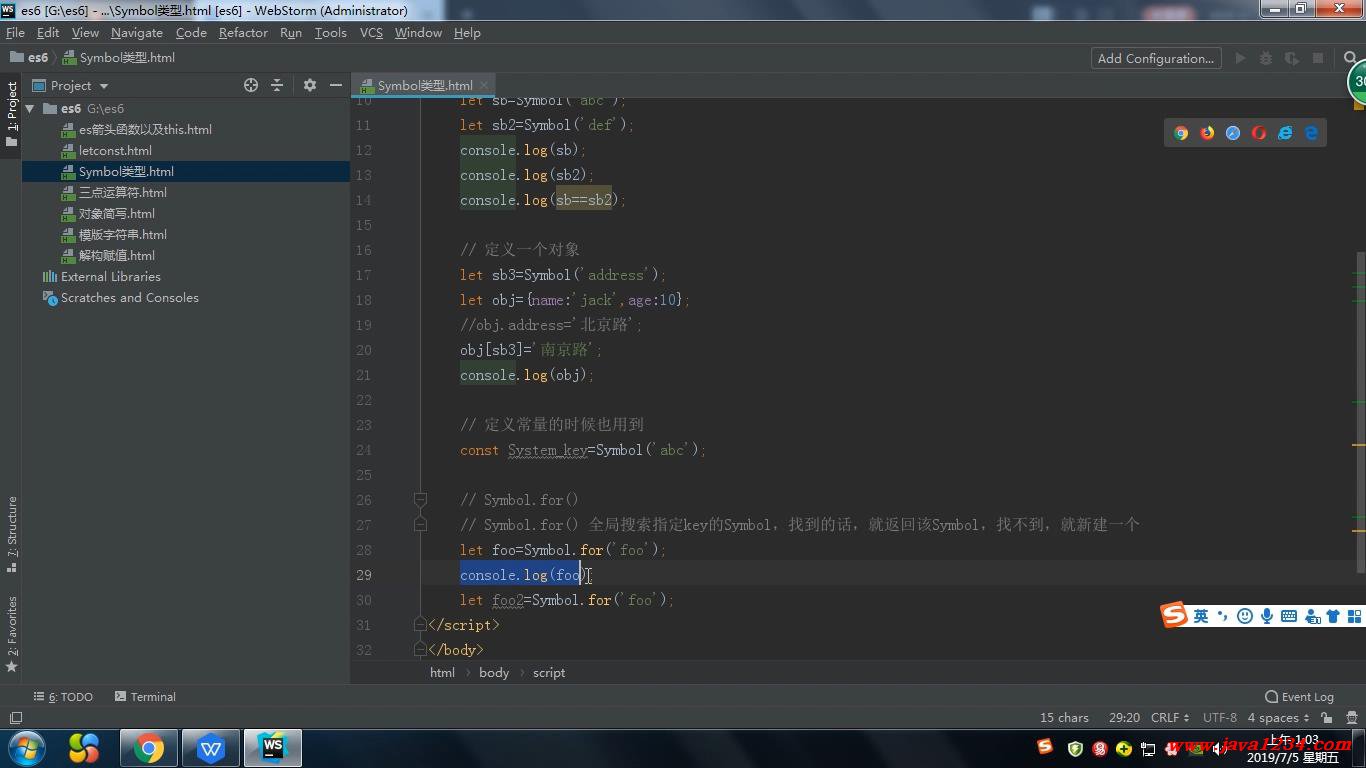Image resolution: width=1366 pixels, height=768 pixels.
Task: Click the tool windows quick-access icon in status bar
Action: [16, 718]
